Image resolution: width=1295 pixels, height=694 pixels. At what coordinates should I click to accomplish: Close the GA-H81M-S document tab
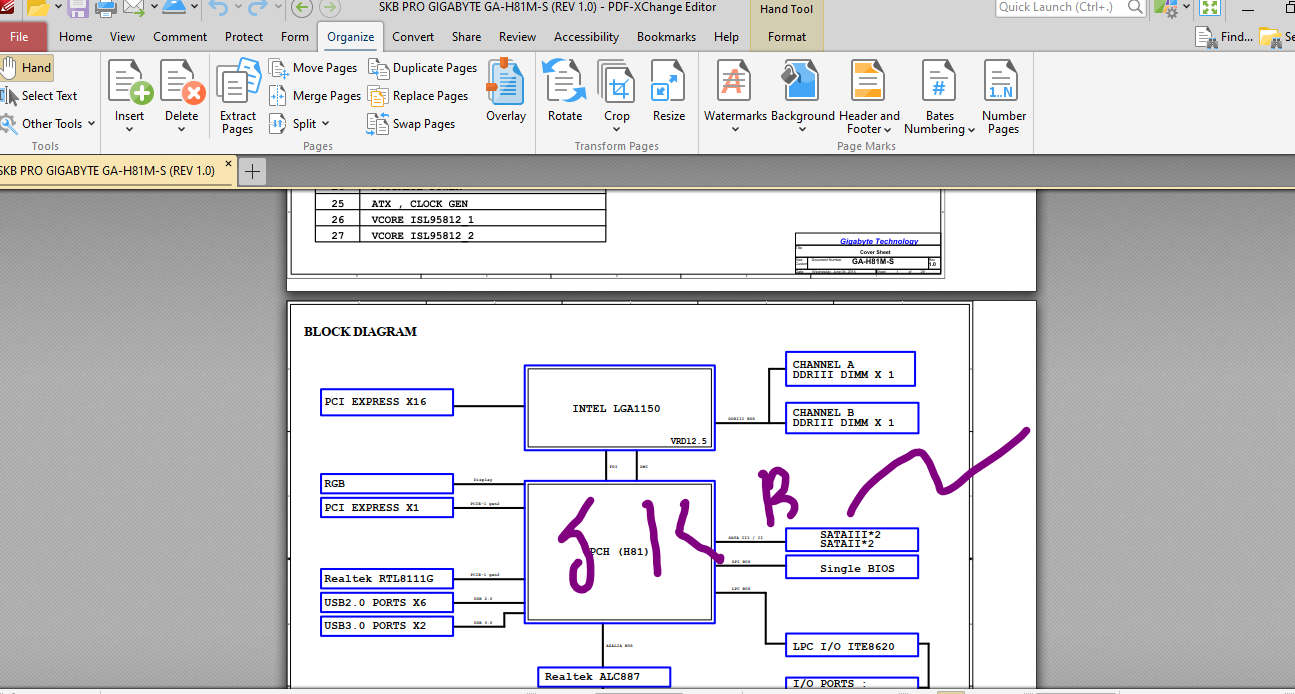coord(228,165)
